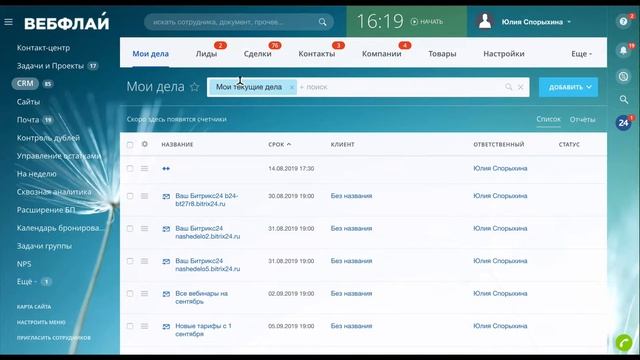Screen dimensions: 640x360
Task: Open the Все вебинары на сентябрь activity
Action: pyautogui.click(x=202, y=298)
